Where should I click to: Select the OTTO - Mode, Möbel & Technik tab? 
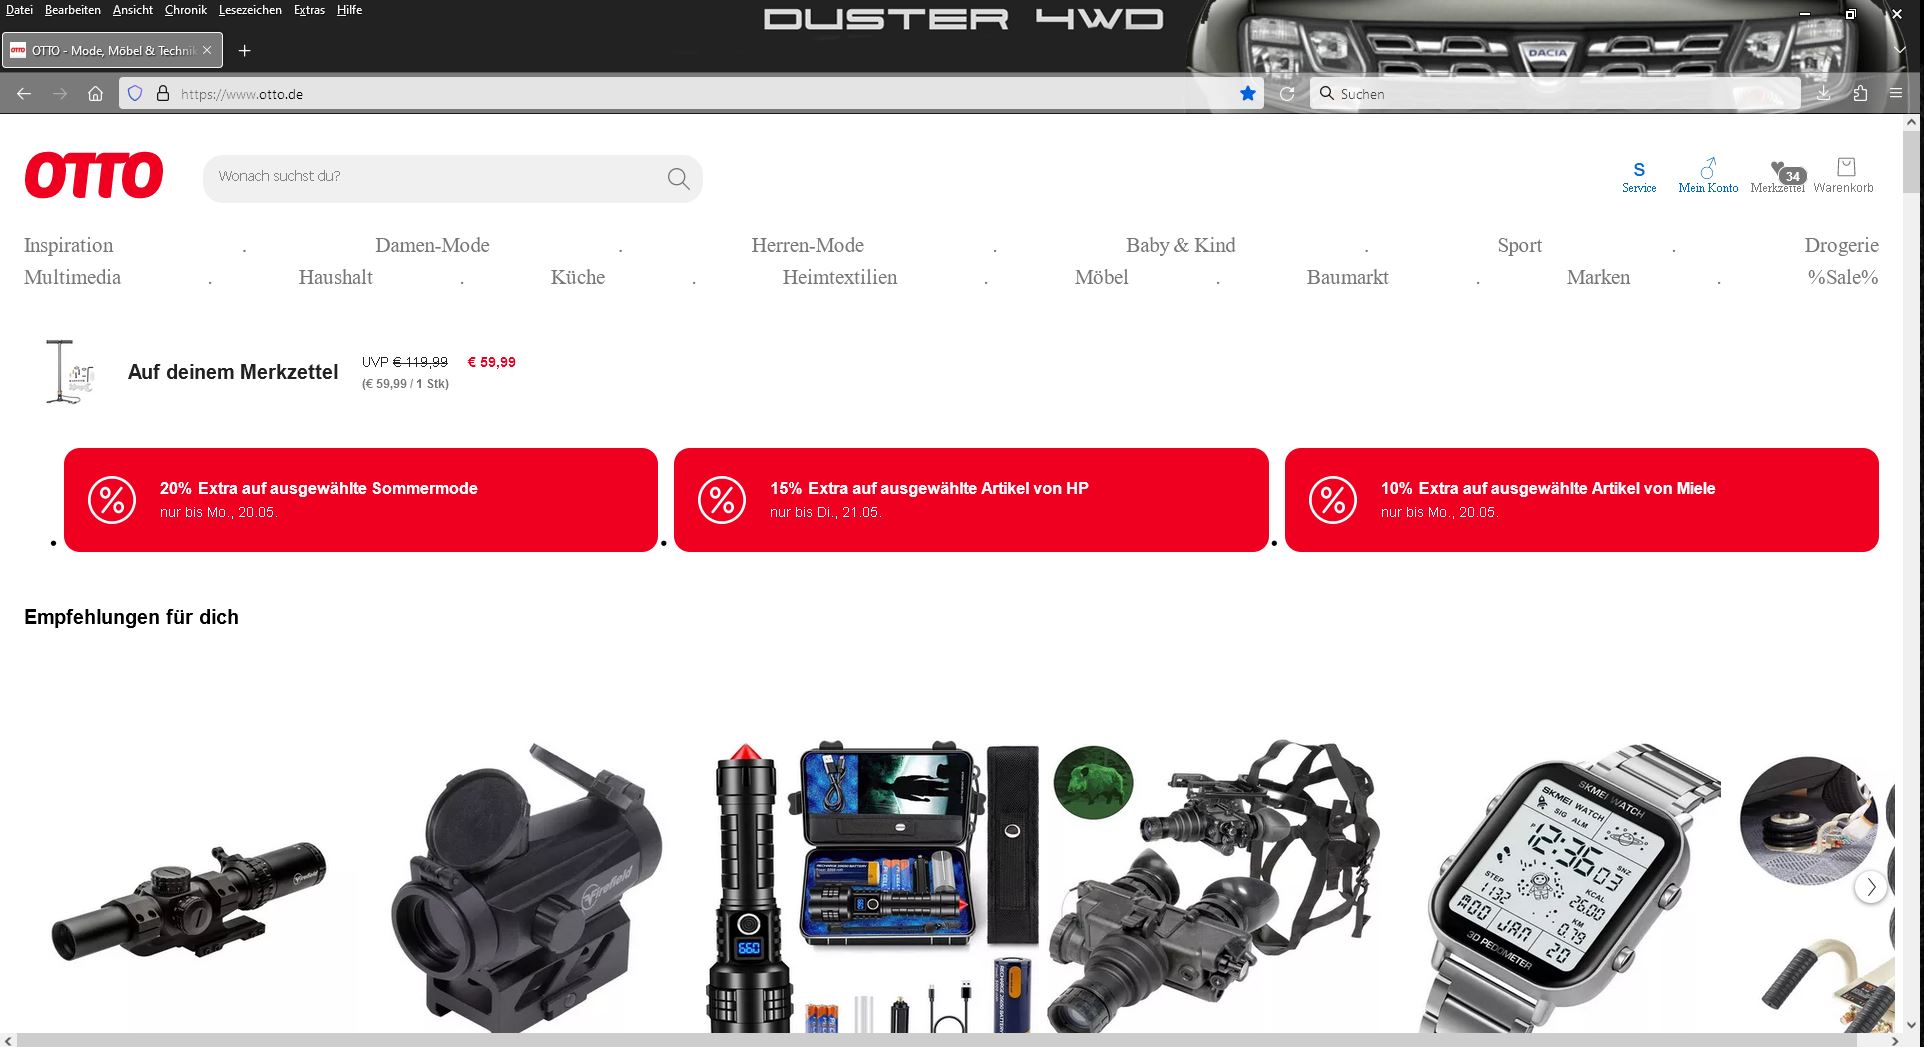(x=113, y=50)
